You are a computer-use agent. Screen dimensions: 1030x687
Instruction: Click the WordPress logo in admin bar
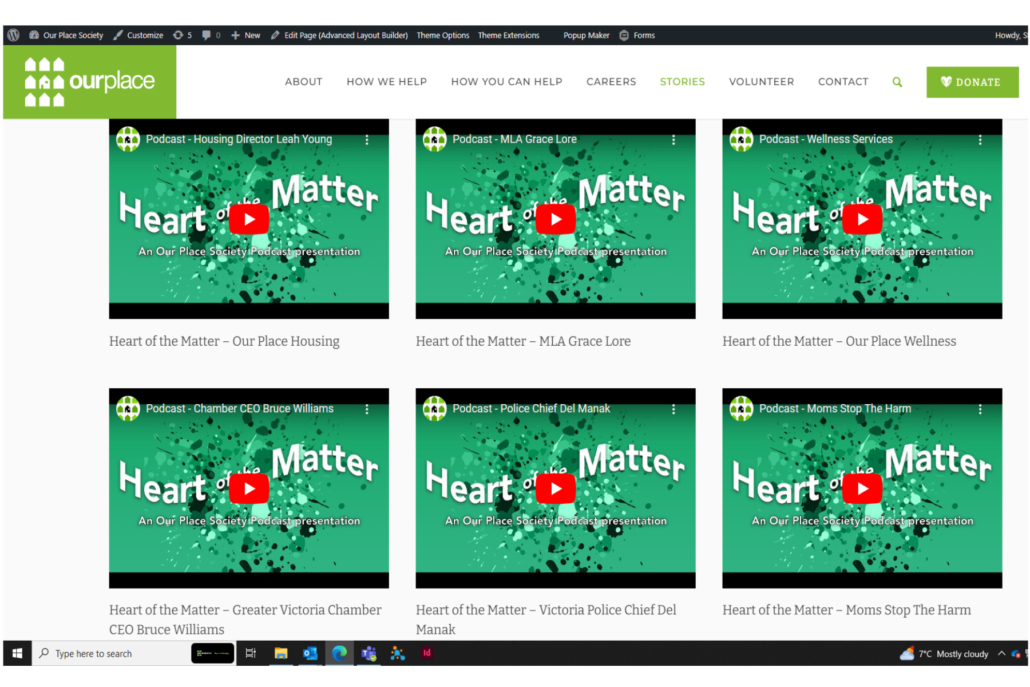(x=13, y=35)
